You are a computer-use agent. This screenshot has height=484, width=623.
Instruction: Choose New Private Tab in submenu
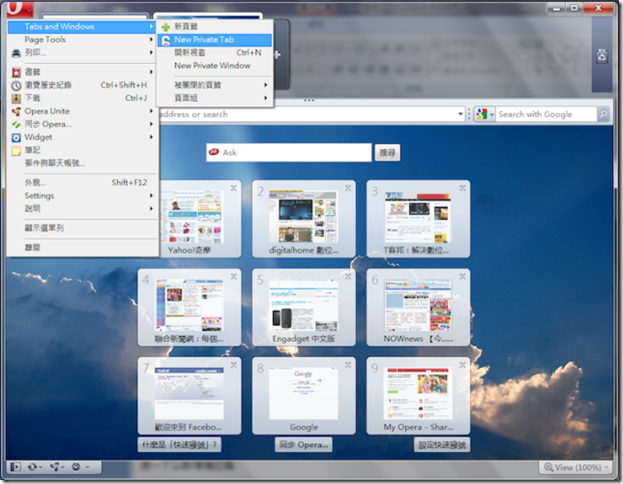[215, 40]
